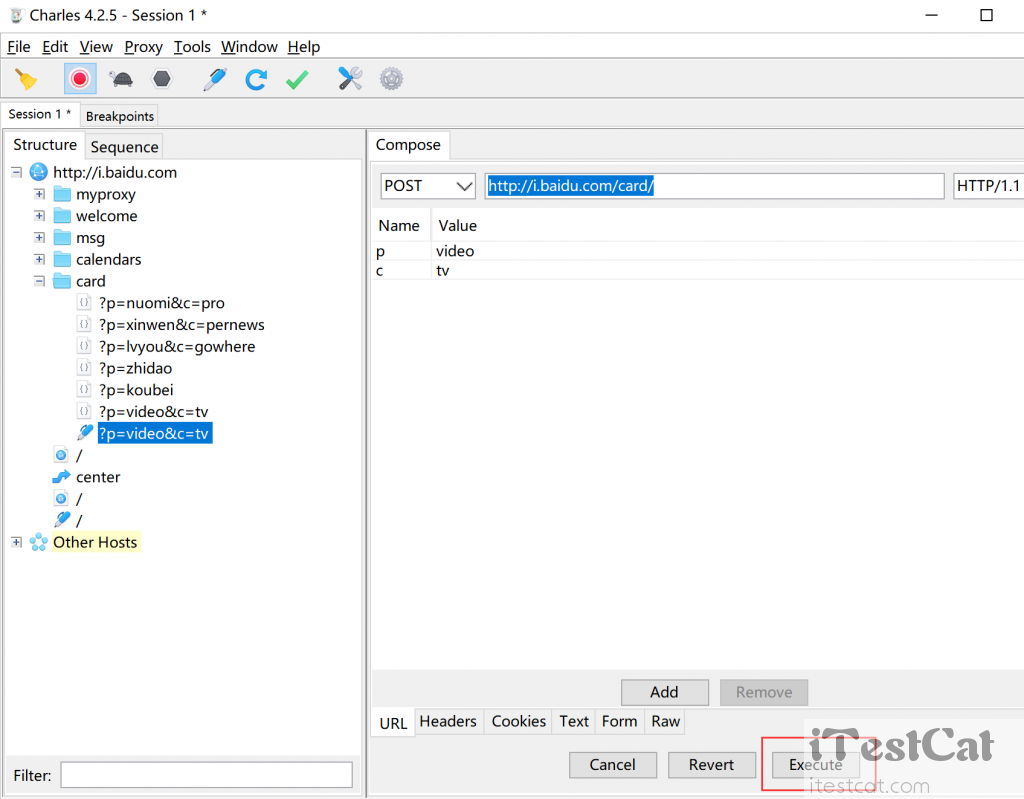The image size is (1024, 799).
Task: Click the Filter input field
Action: click(x=206, y=775)
